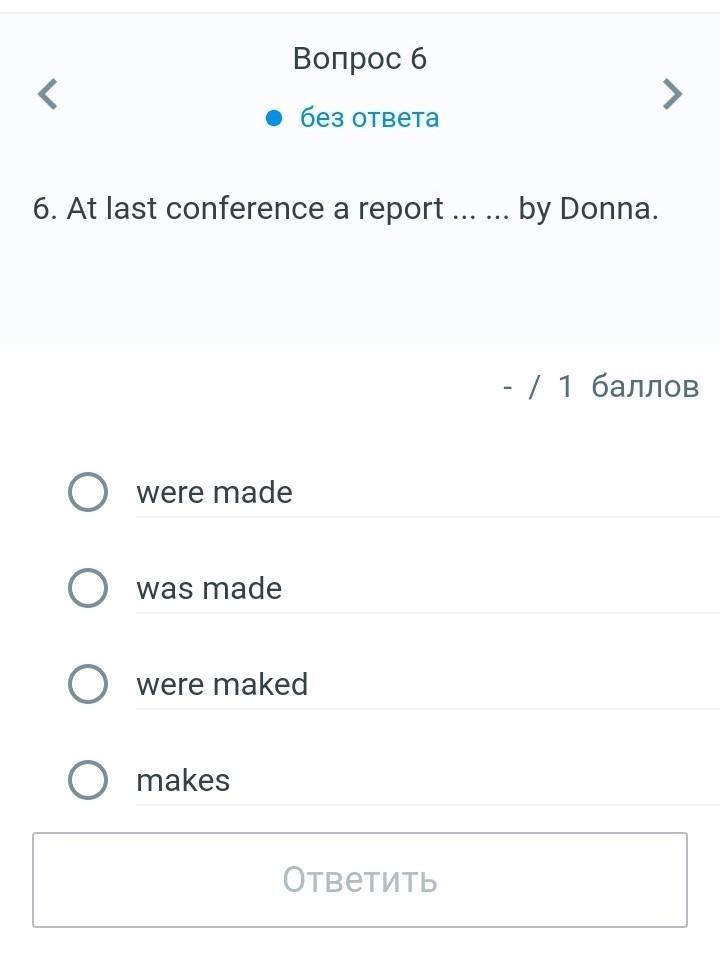
Task: Click the 'makes' answer text
Action: (x=183, y=780)
